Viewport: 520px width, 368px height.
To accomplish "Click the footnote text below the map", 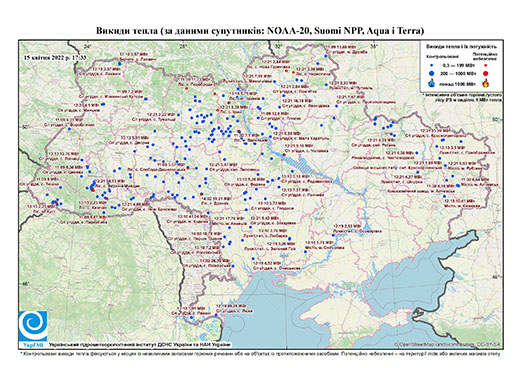I will click(x=260, y=353).
